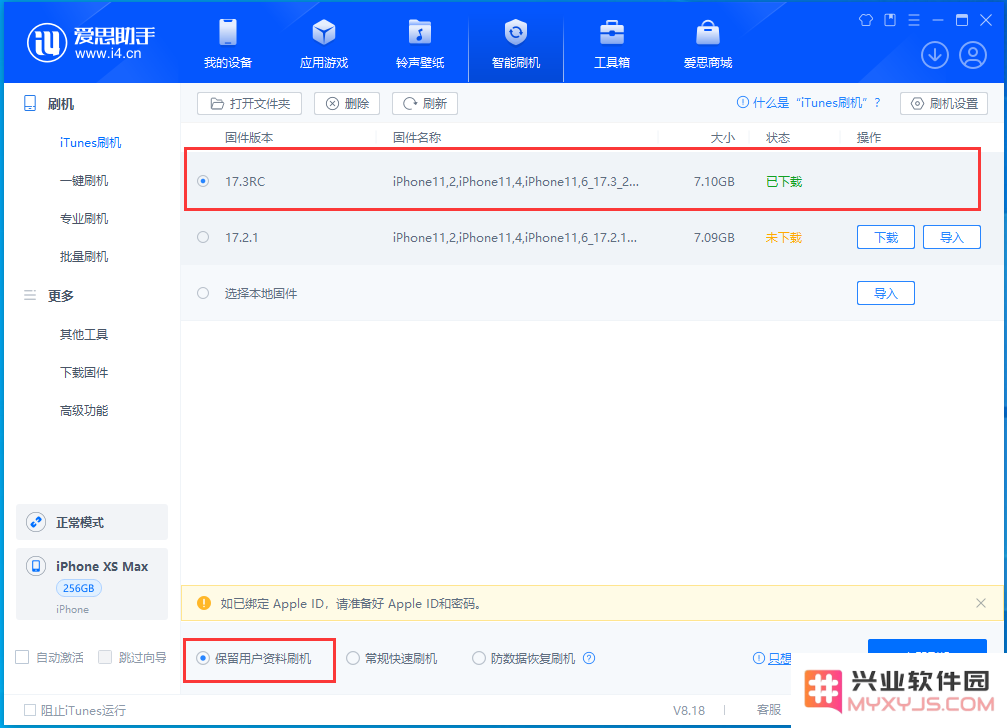The width and height of the screenshot is (1007, 728).
Task: Click the 删除 delete button
Action: (x=347, y=103)
